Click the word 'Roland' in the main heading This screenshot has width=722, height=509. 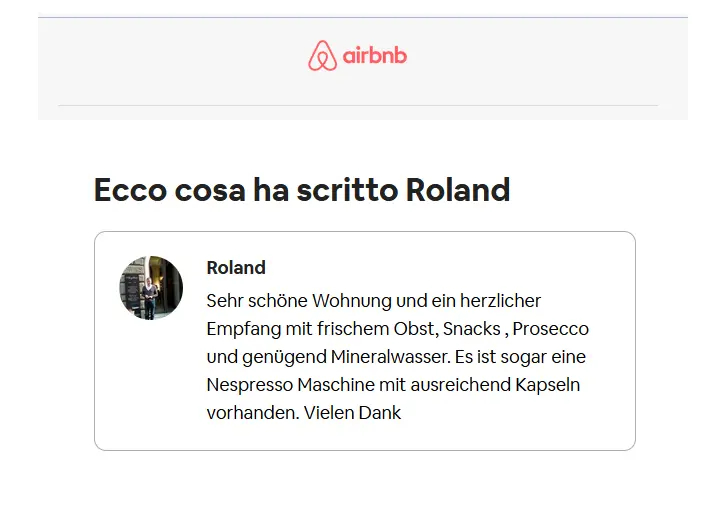(x=458, y=189)
